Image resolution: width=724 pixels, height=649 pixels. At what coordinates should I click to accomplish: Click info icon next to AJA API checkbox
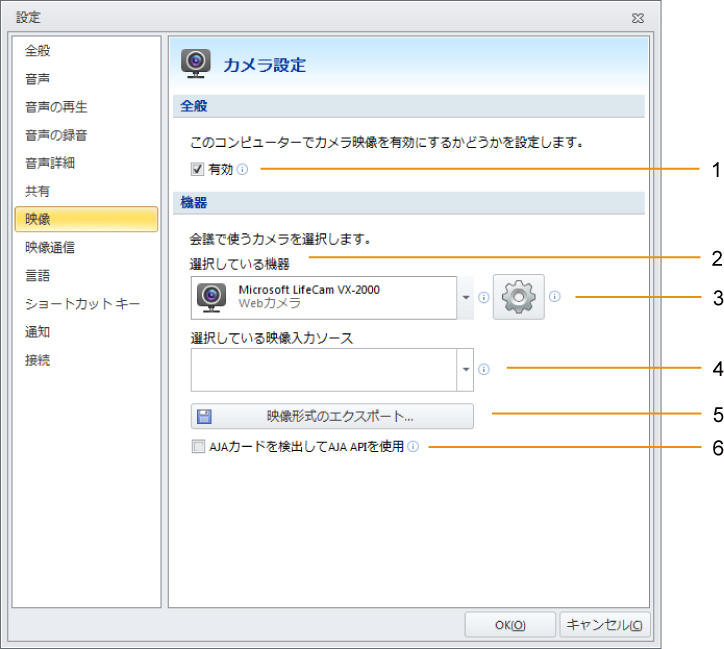click(413, 446)
